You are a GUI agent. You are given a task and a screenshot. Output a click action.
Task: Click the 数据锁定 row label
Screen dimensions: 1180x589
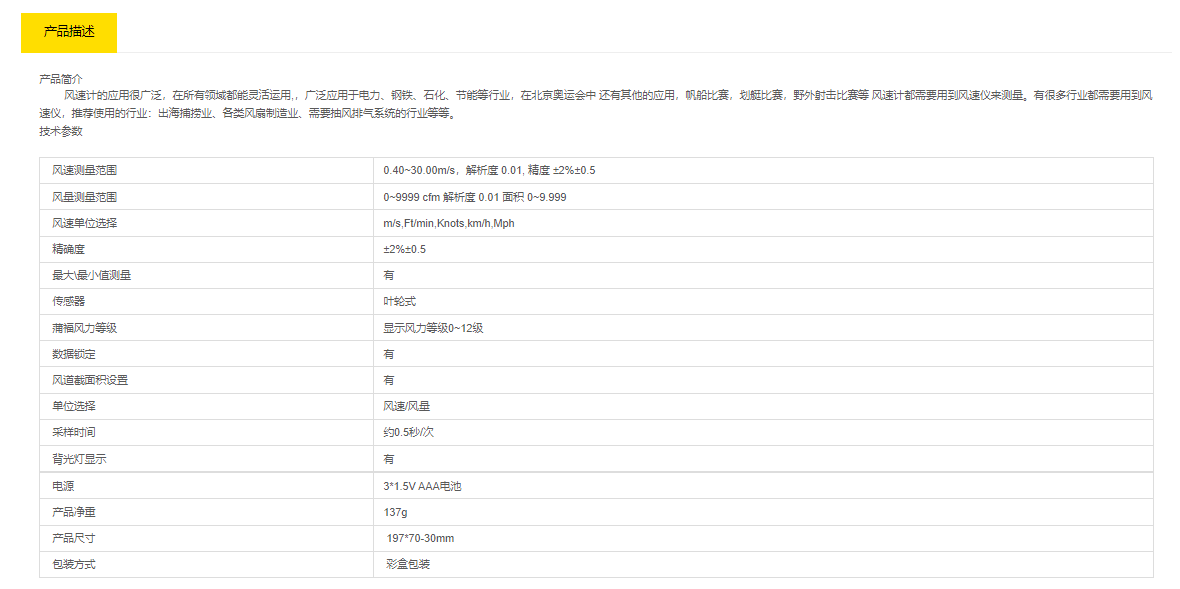coord(74,354)
